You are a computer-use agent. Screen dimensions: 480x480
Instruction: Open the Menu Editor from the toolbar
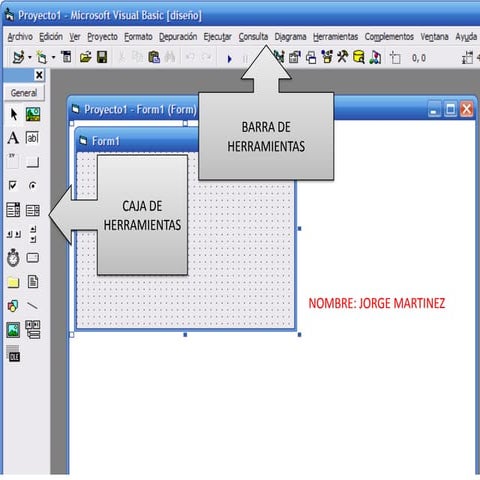pos(67,57)
